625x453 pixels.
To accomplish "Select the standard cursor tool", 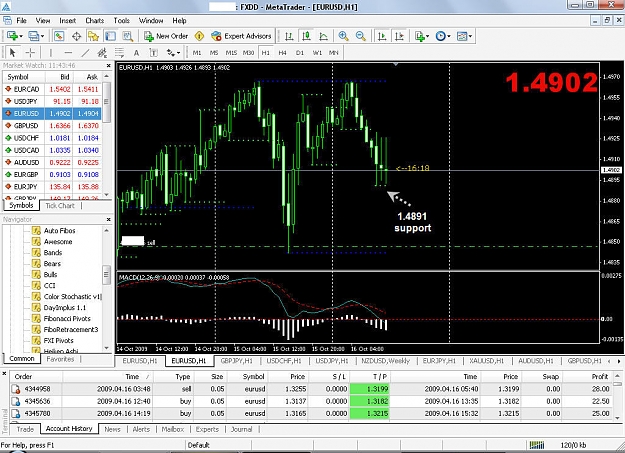I will coord(12,53).
